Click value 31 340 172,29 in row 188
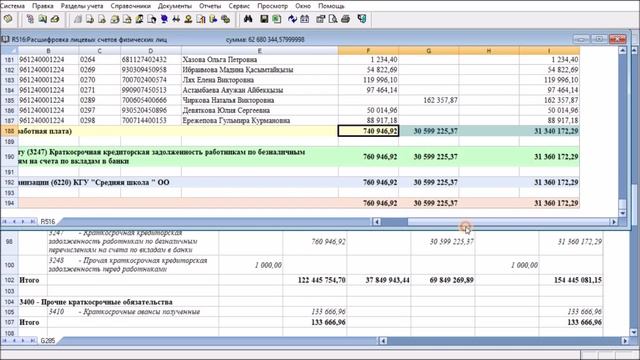Viewport: 640px width, 360px height. click(x=556, y=131)
